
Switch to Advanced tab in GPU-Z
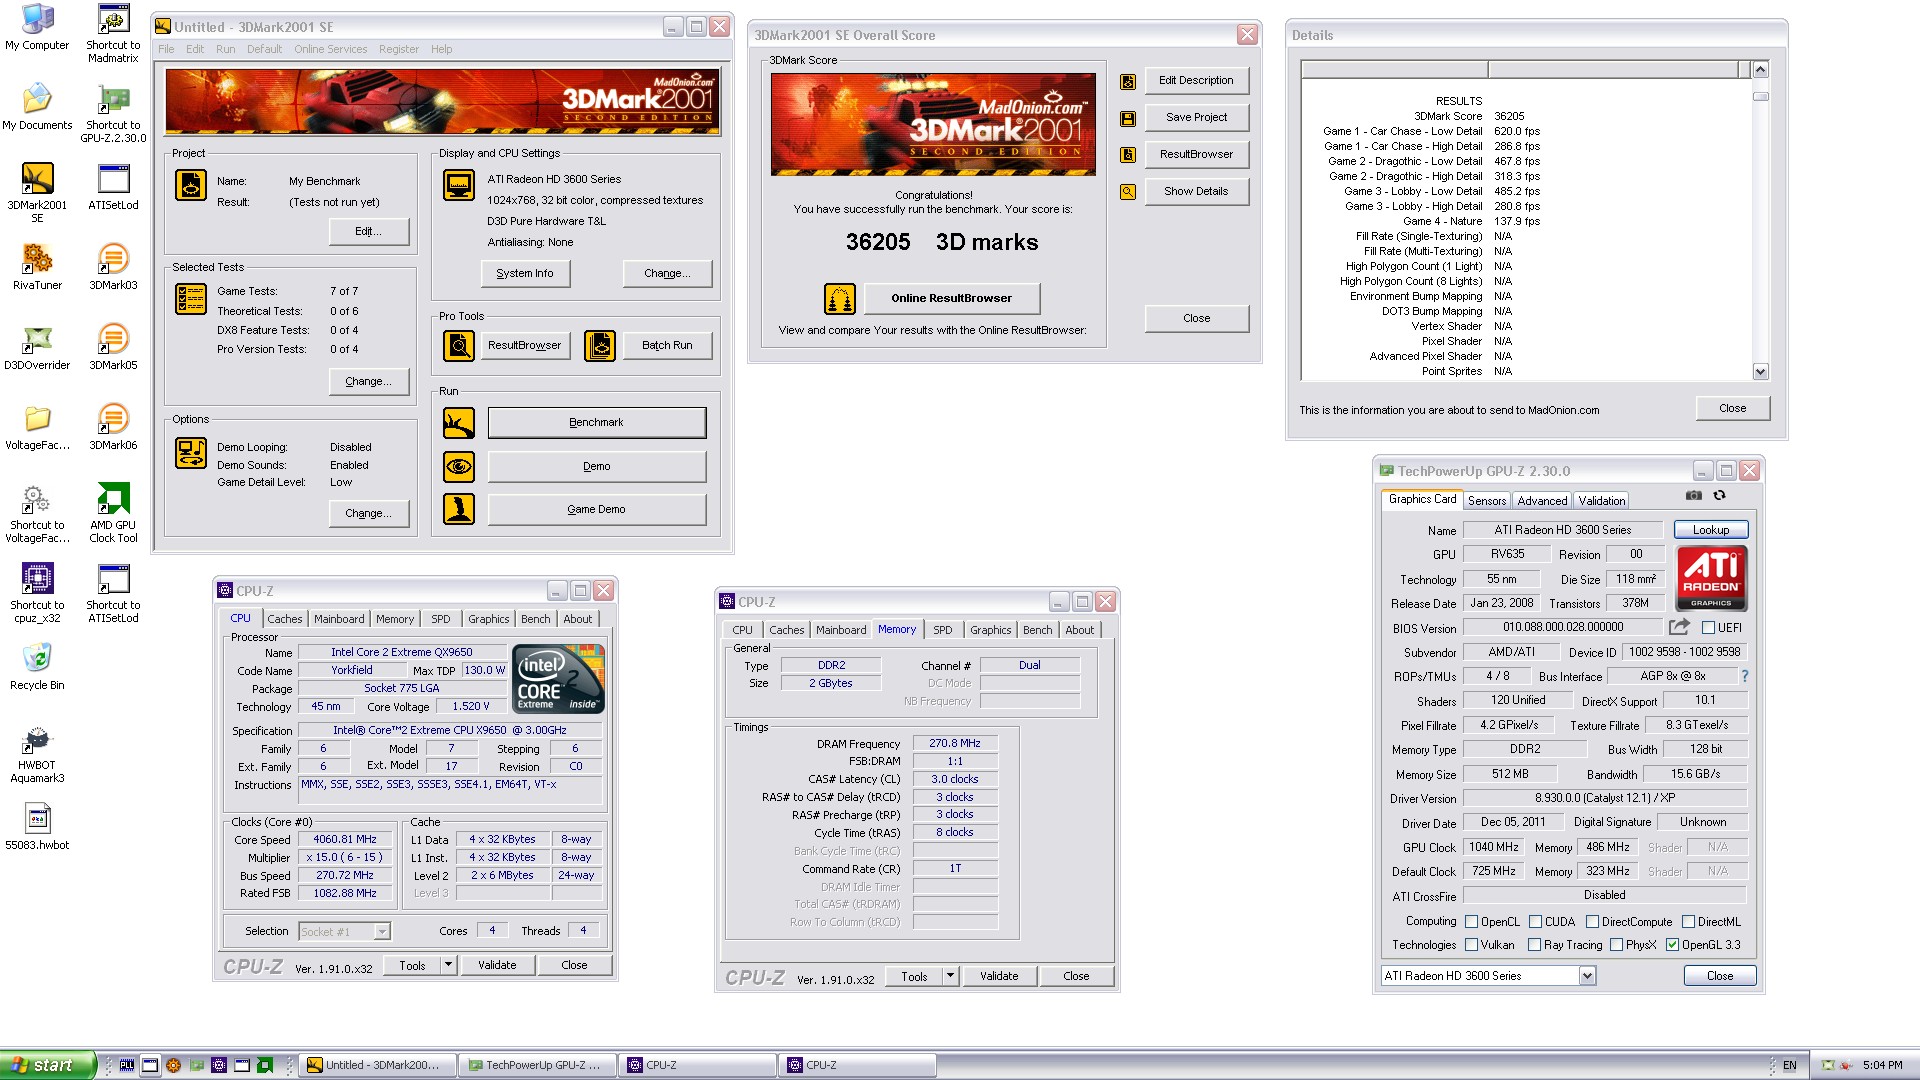[1542, 501]
